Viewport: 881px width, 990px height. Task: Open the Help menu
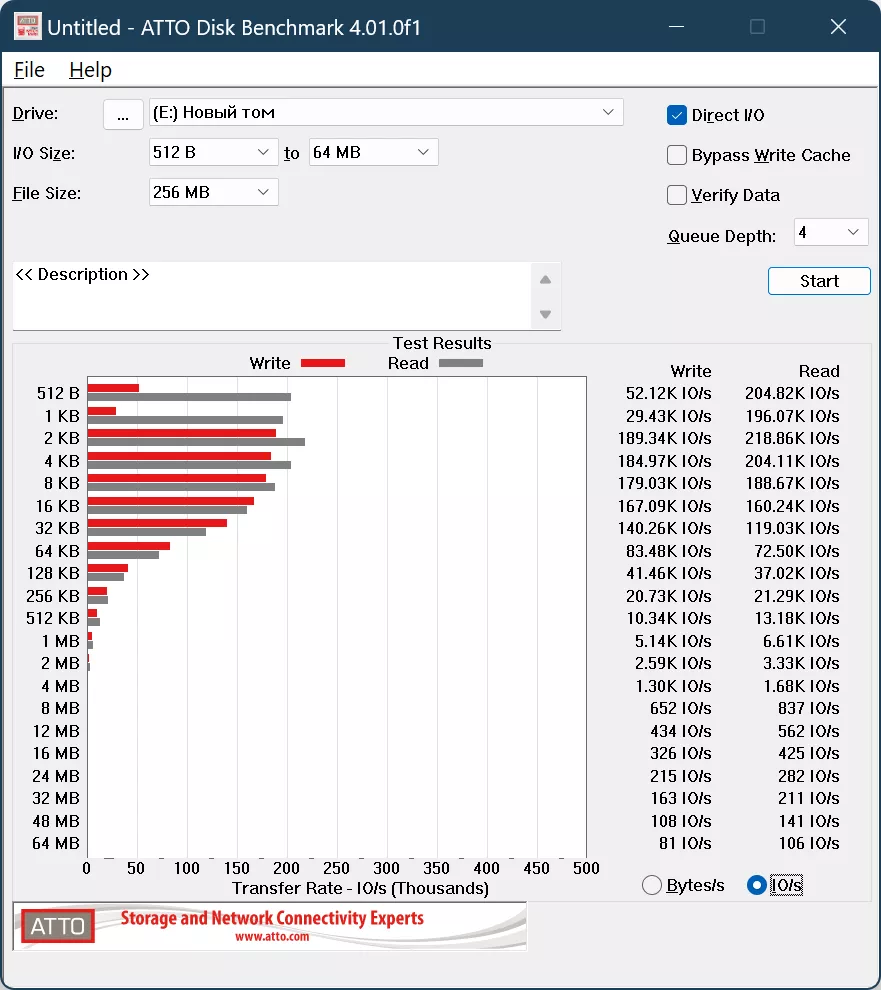coord(90,70)
